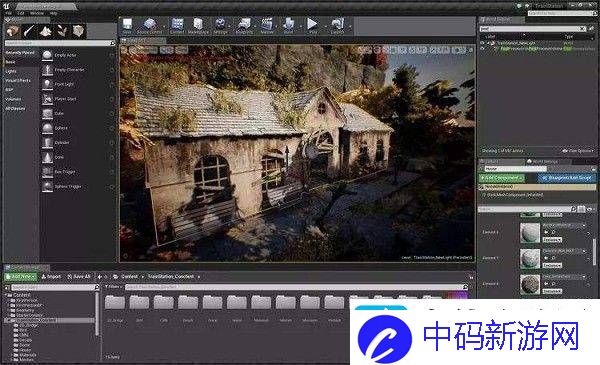Image resolution: width=600 pixels, height=365 pixels.
Task: Select the All Classes category
Action: 15,109
